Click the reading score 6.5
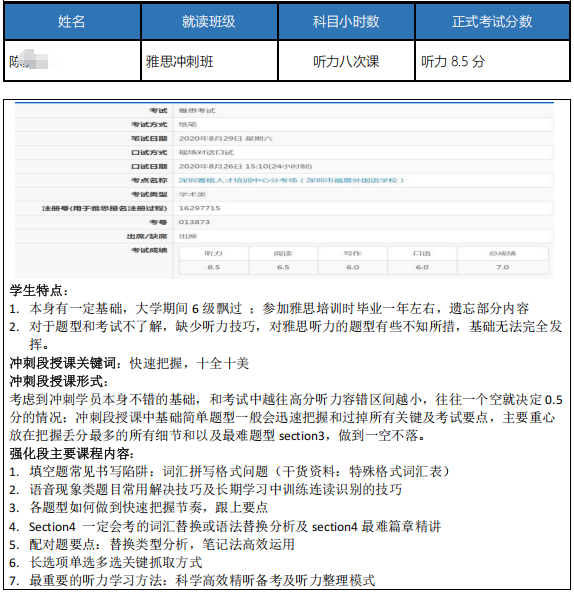 (283, 267)
